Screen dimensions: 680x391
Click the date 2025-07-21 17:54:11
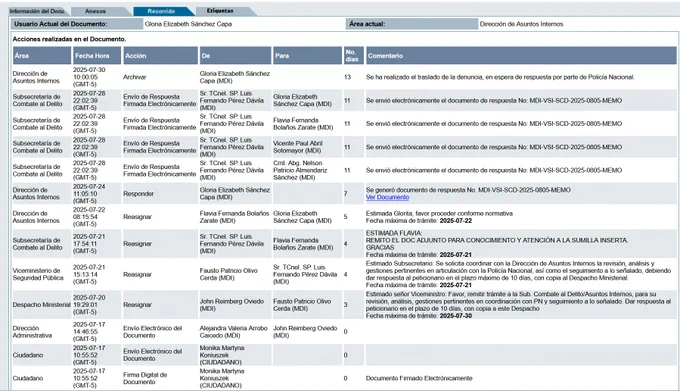(89, 244)
